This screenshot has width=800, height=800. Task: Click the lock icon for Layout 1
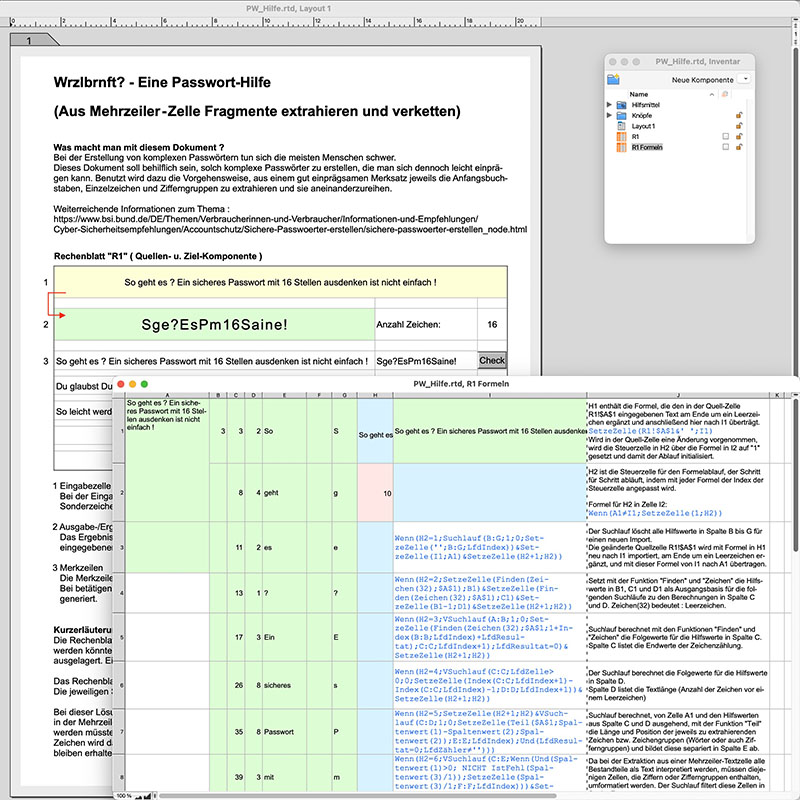[x=740, y=126]
